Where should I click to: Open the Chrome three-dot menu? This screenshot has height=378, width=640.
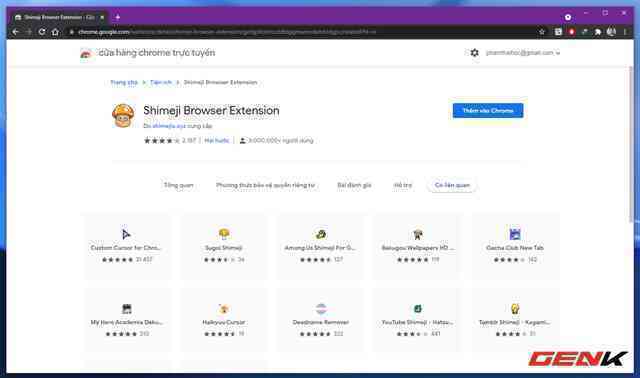pos(624,31)
